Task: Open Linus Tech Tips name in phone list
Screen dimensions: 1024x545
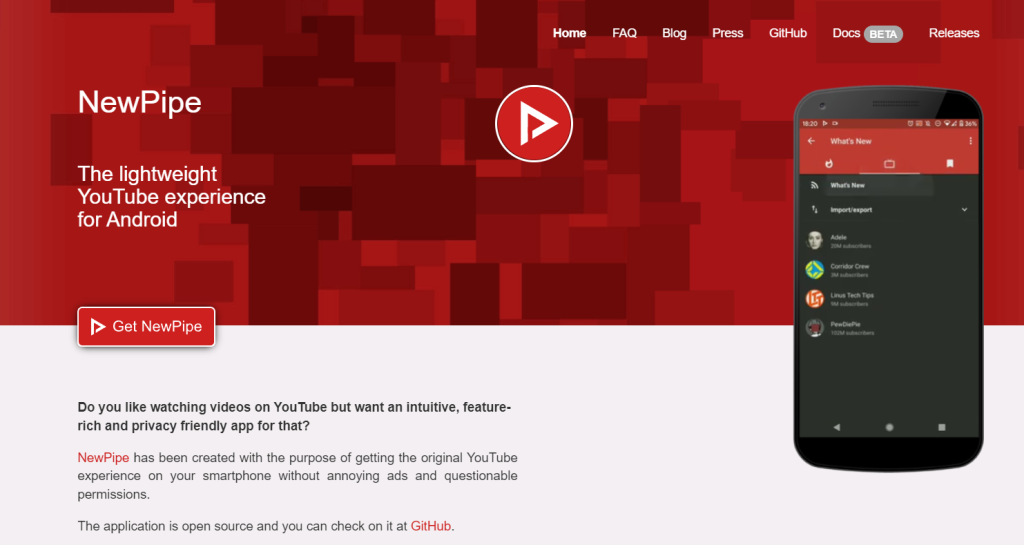Action: tap(852, 295)
